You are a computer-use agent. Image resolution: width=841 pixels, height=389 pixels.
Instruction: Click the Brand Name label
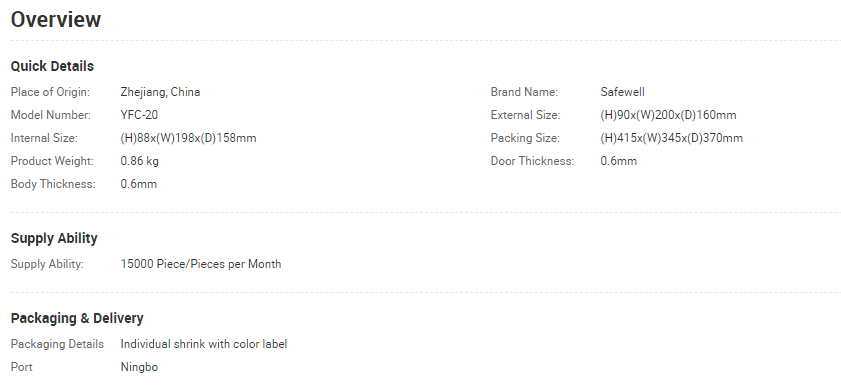click(x=525, y=92)
